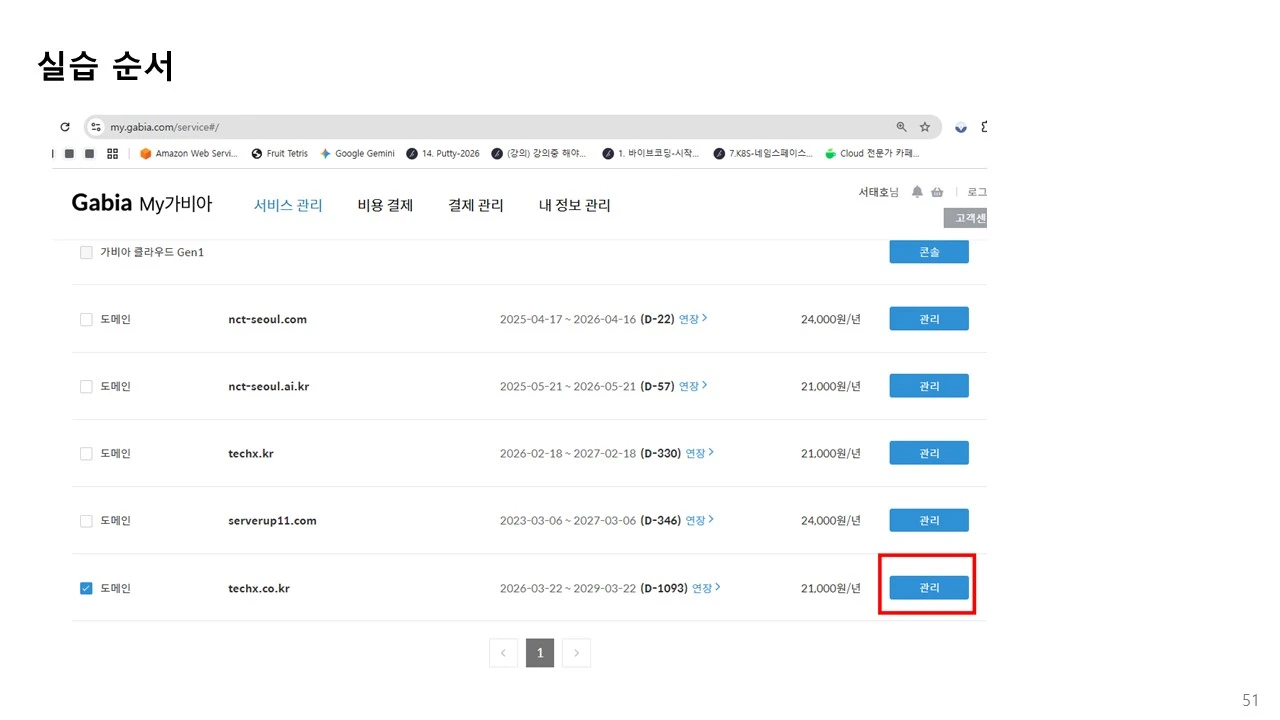
Task: Open the (강의) 강의중 해야 bookmark
Action: (539, 153)
